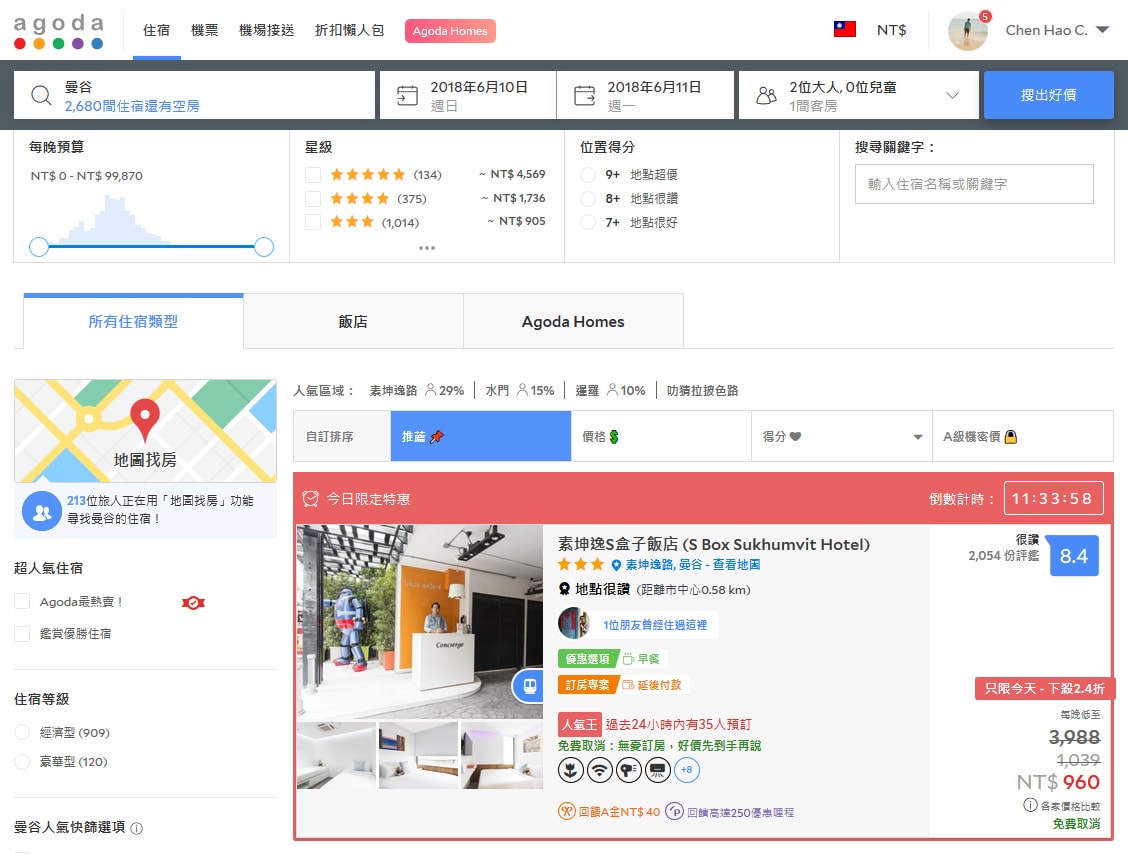Click the price comparison info icon
Screen dimensions: 1128x854
click(1030, 805)
